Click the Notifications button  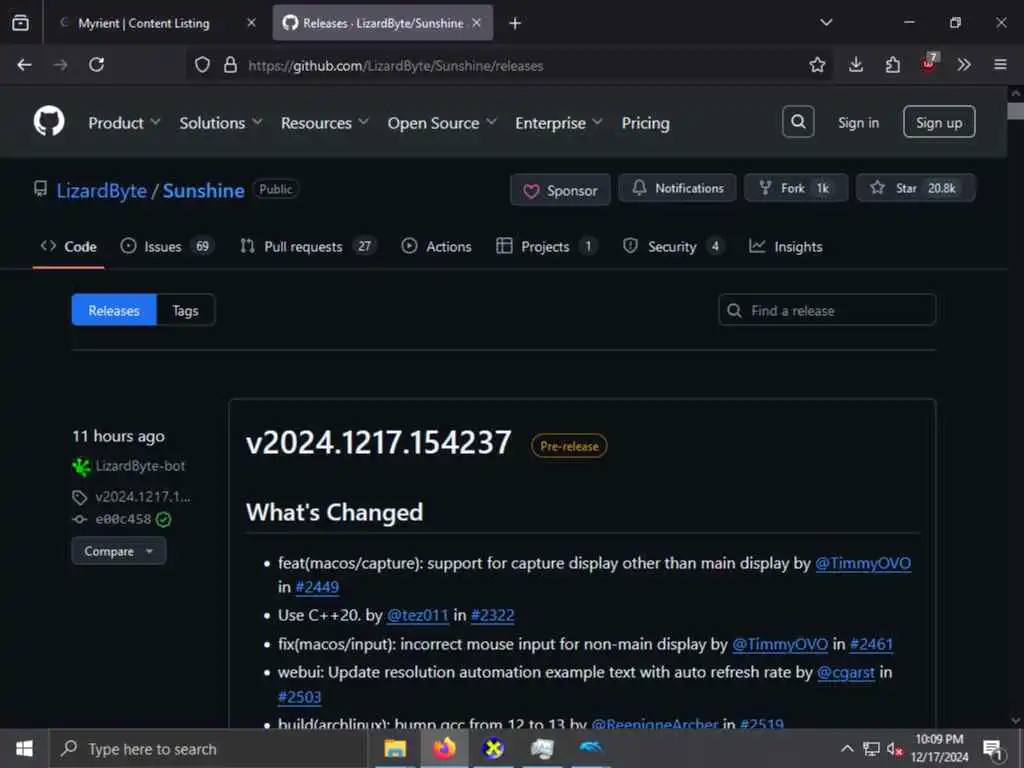click(x=677, y=188)
